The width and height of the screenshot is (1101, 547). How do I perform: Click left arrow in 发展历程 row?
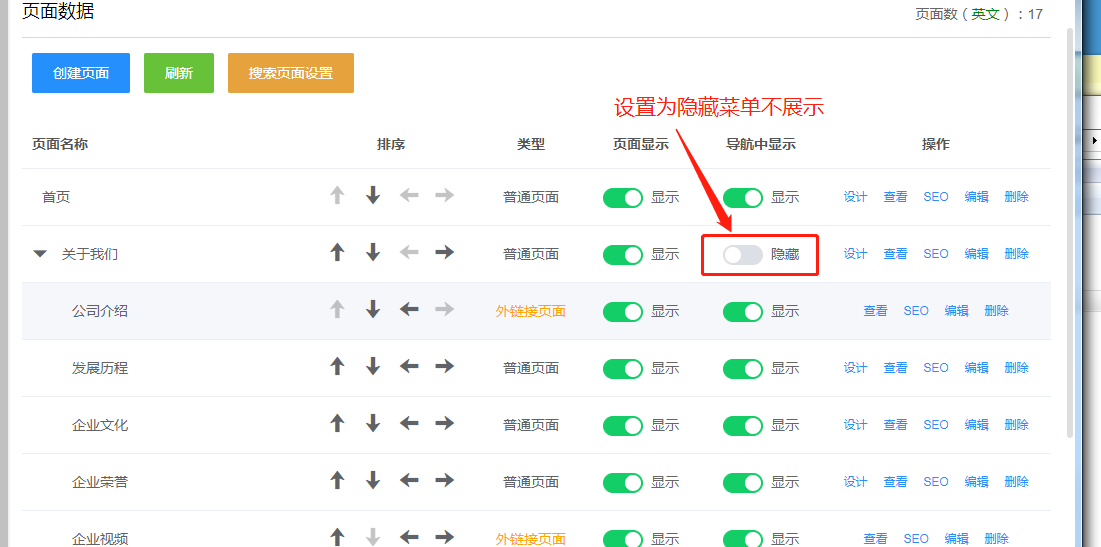coord(409,367)
